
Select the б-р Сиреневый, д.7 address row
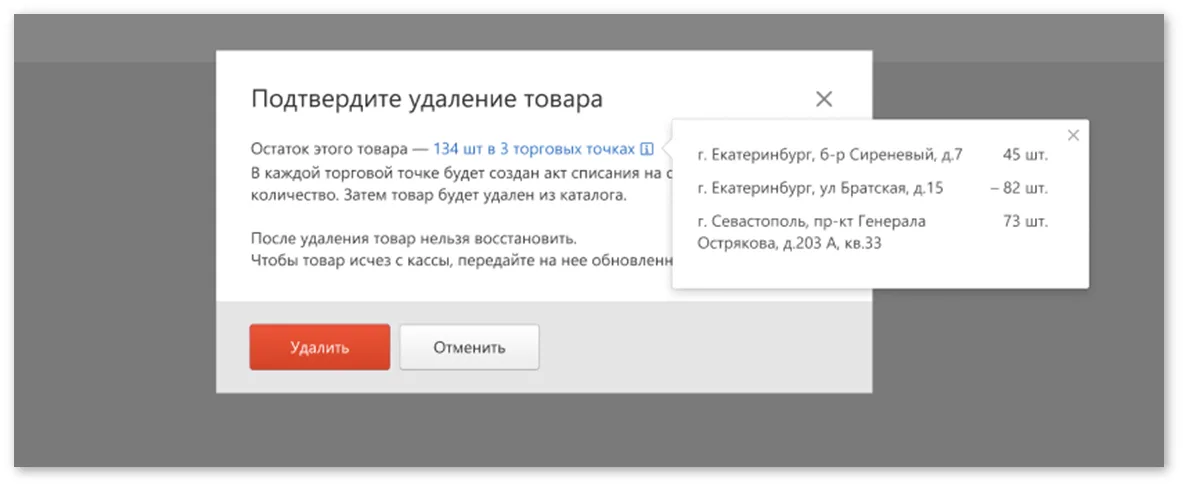[x=872, y=155]
